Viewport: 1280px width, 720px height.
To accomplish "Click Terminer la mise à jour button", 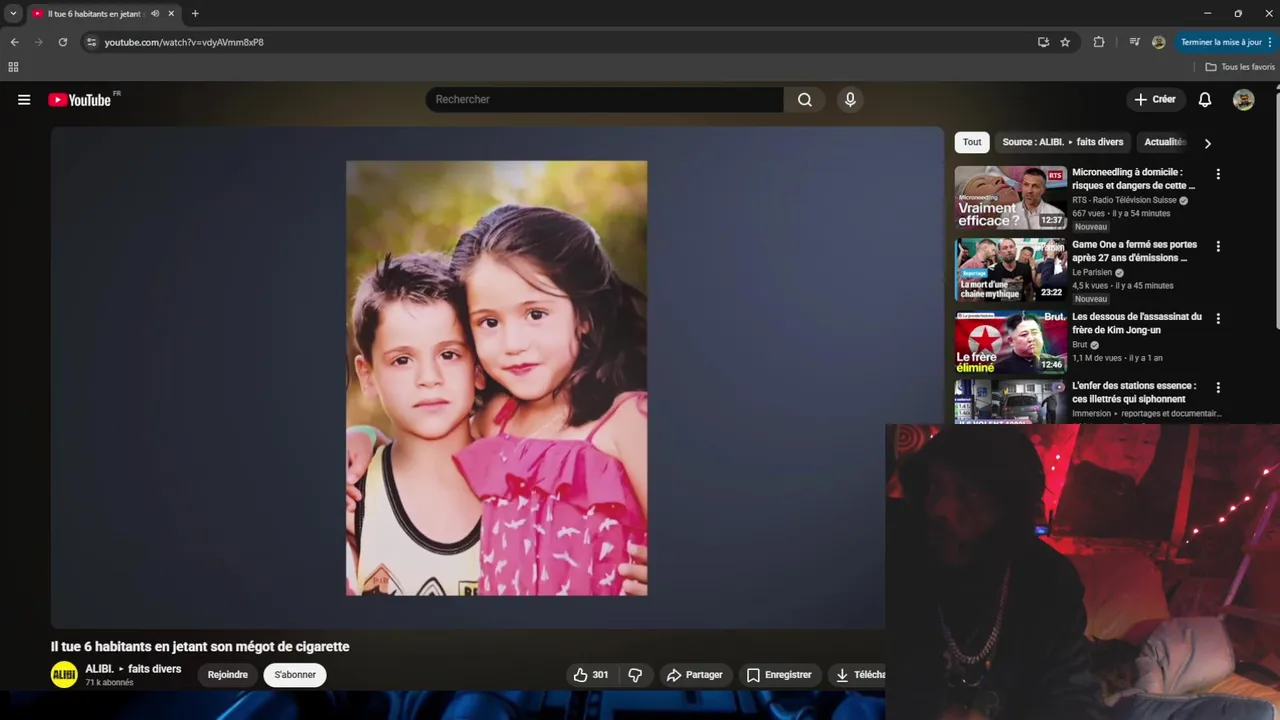I will pos(1226,42).
